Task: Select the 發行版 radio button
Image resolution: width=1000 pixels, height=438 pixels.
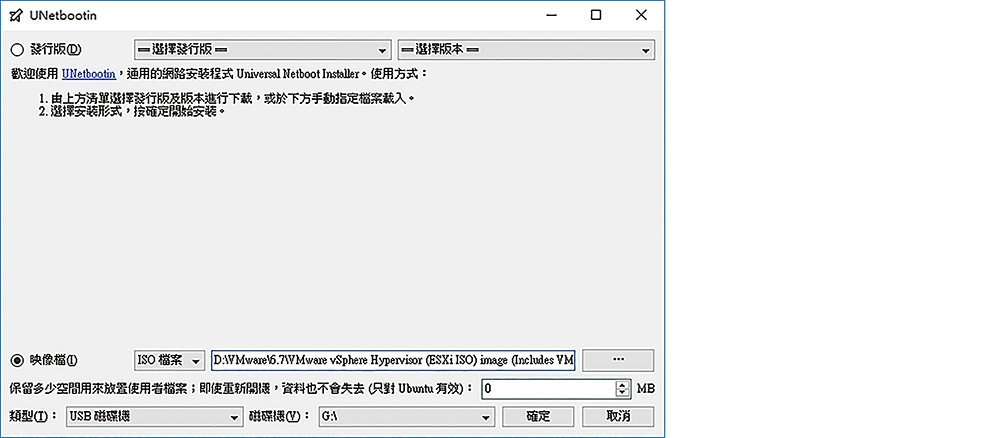Action: [x=17, y=50]
